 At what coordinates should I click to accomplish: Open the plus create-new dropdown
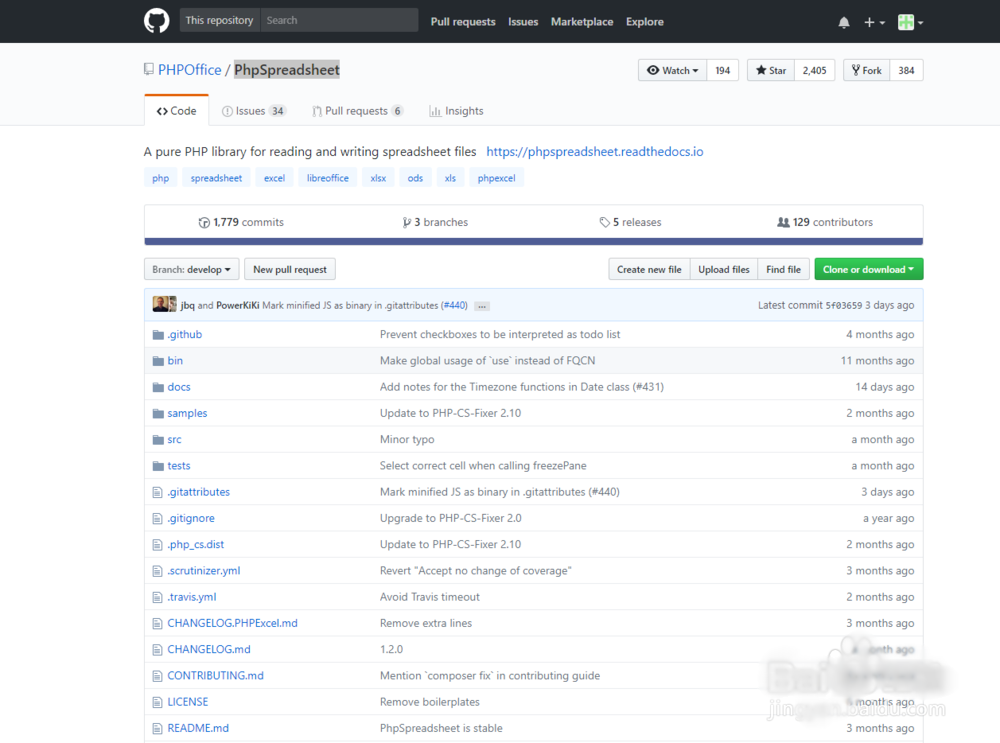coord(874,22)
